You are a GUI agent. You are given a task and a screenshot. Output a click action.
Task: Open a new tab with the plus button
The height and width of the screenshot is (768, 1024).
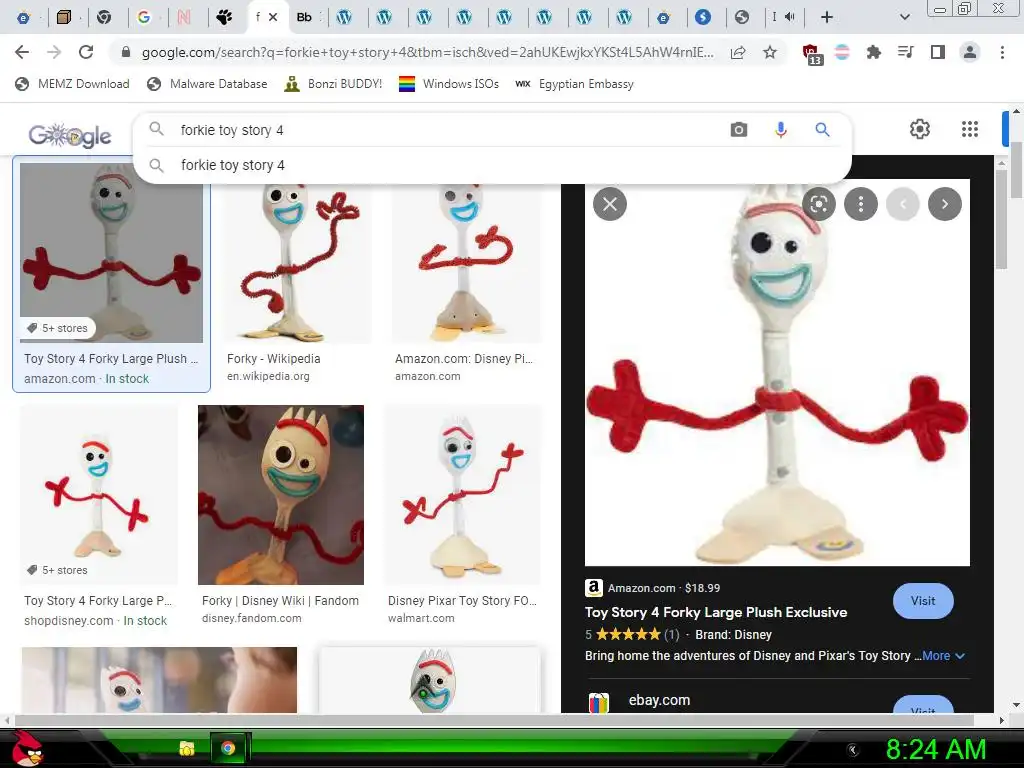coord(827,17)
